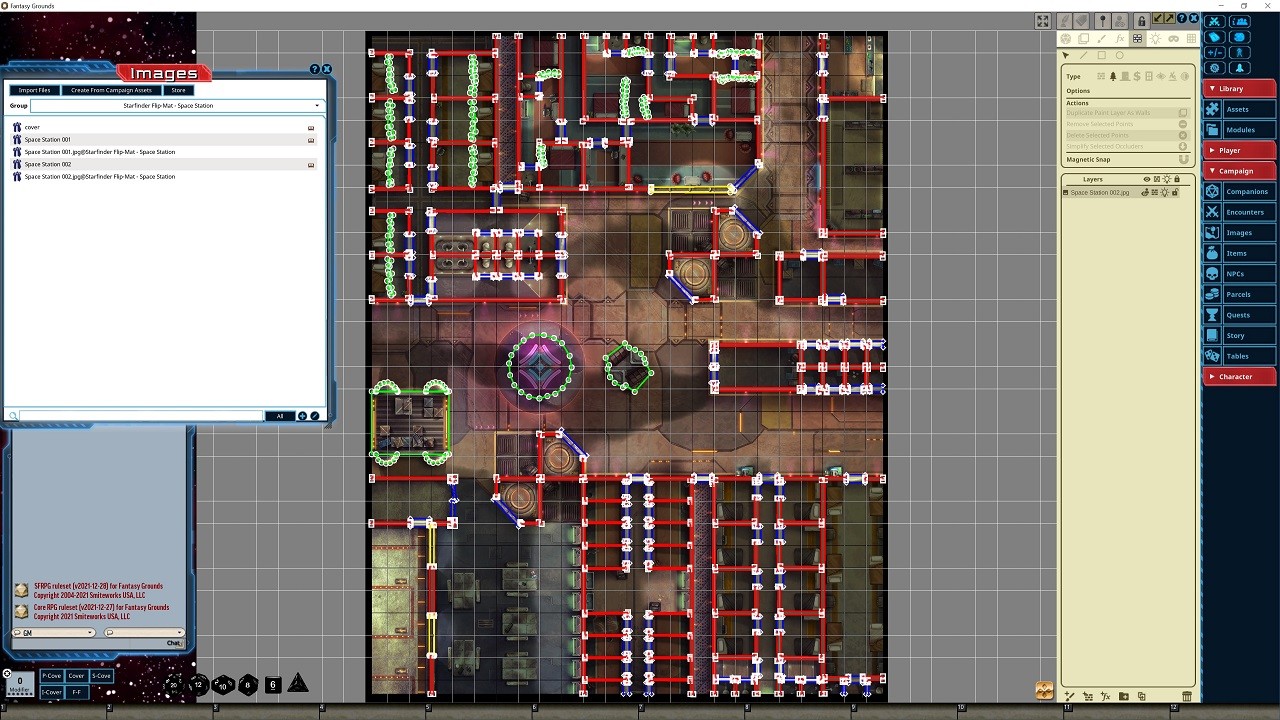The height and width of the screenshot is (720, 1280).
Task: Select the paint brush layer tool
Action: pyautogui.click(x=1102, y=38)
